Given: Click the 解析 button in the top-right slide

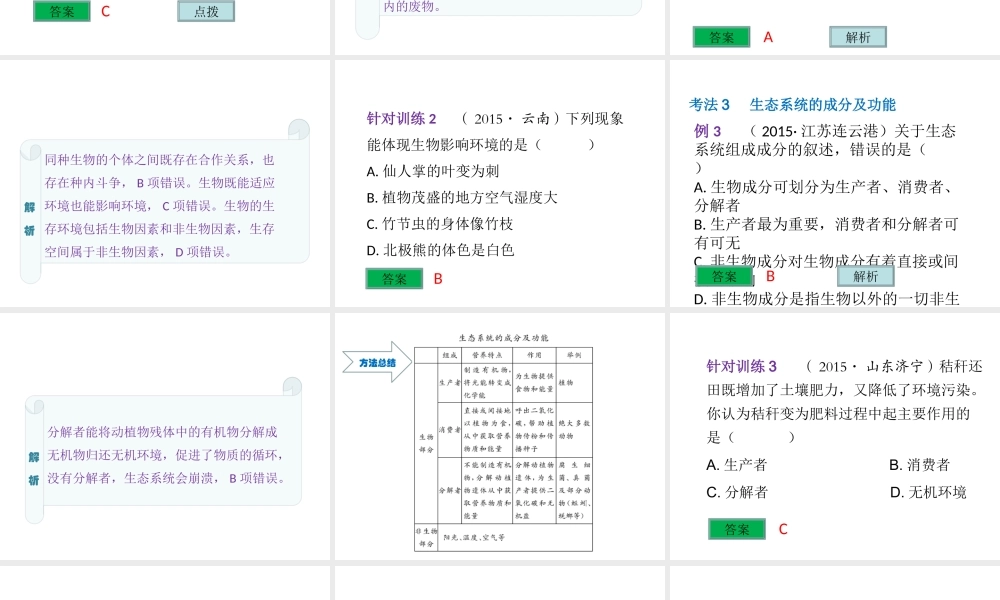Looking at the screenshot, I should coord(858,37).
